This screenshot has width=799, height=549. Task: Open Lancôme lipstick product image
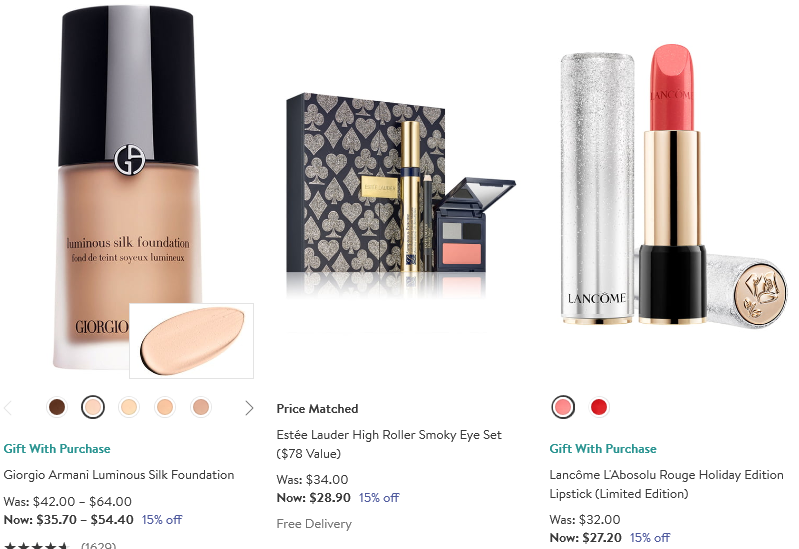(673, 185)
